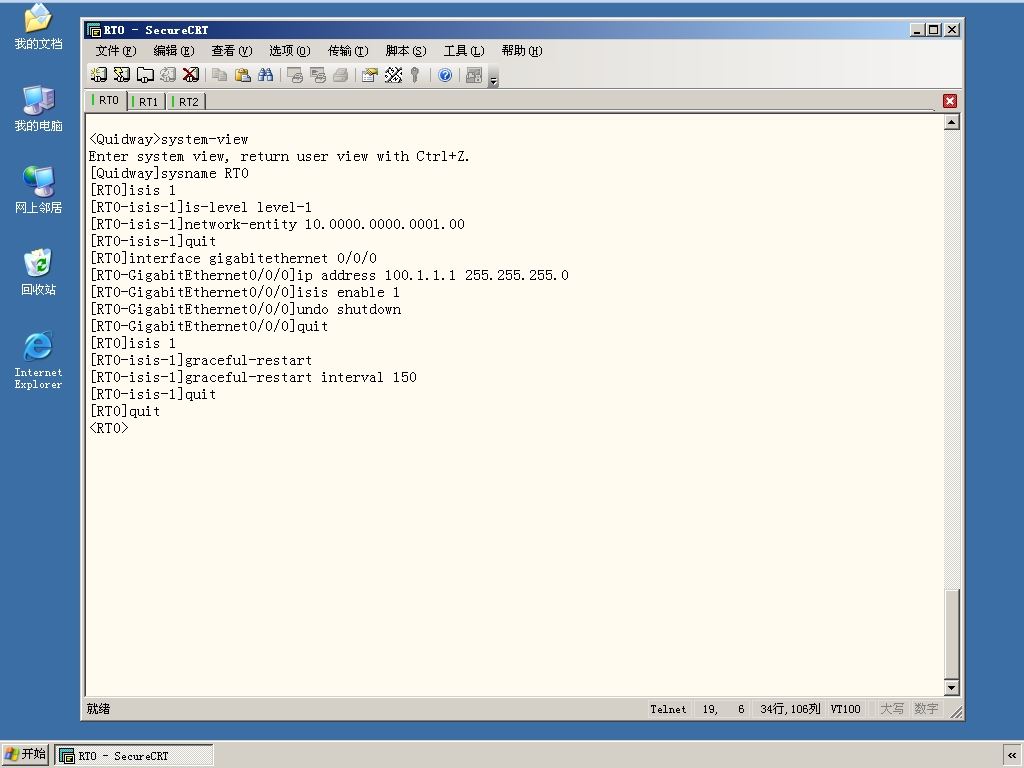Click the blue Help question mark icon
Screen dimensions: 1024x768
tap(445, 75)
